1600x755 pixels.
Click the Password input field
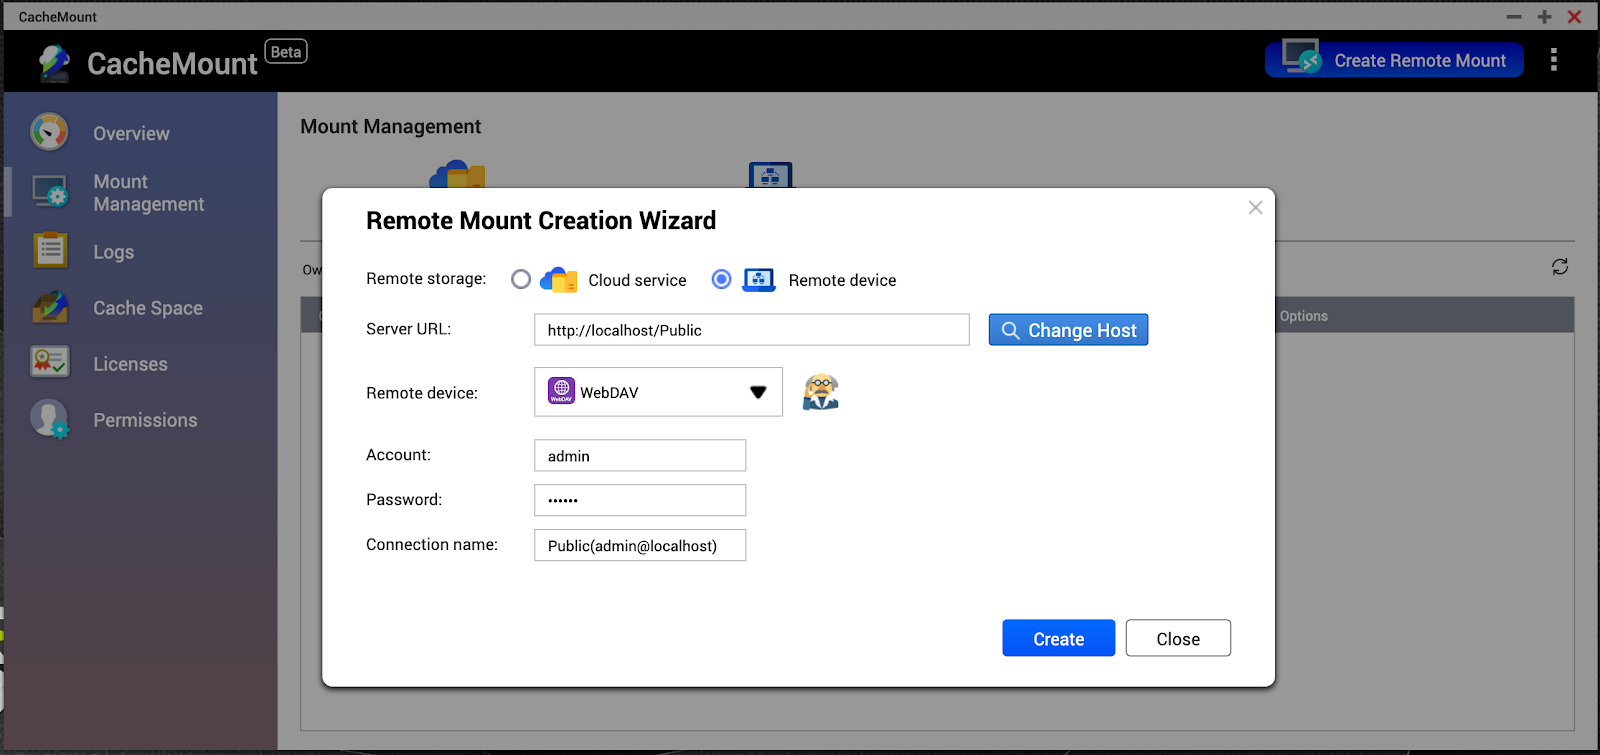pos(640,500)
